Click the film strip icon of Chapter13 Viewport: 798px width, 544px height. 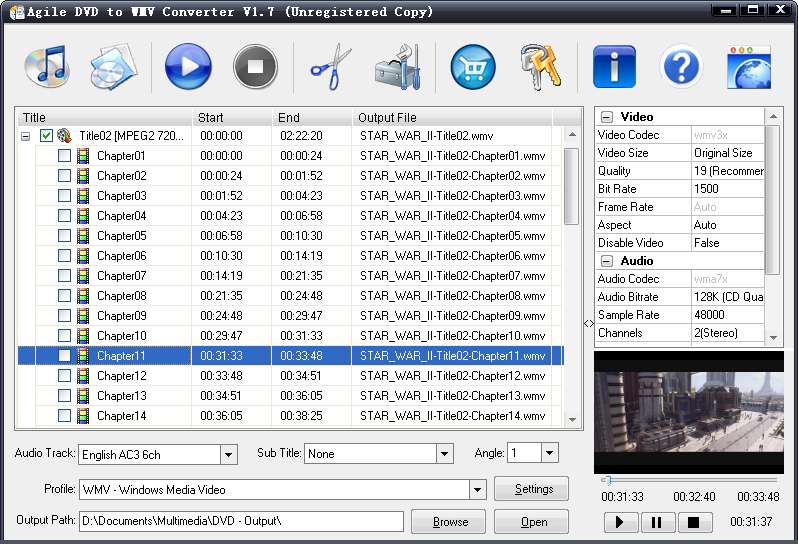coord(83,395)
